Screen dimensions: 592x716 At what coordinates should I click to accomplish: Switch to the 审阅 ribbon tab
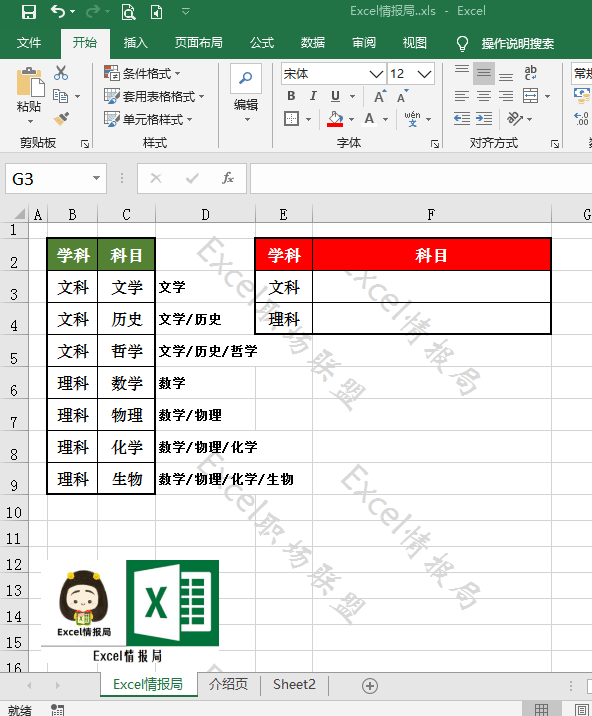click(364, 43)
